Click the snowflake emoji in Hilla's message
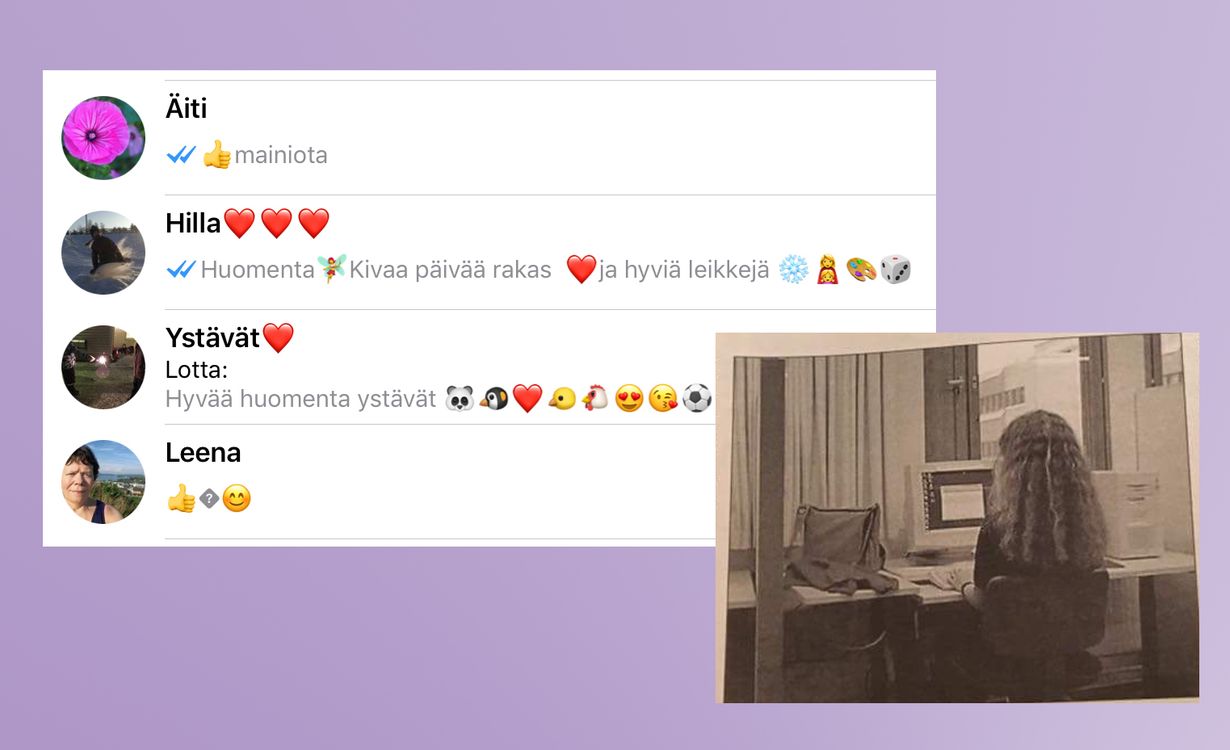The width and height of the screenshot is (1230, 750). tap(794, 269)
